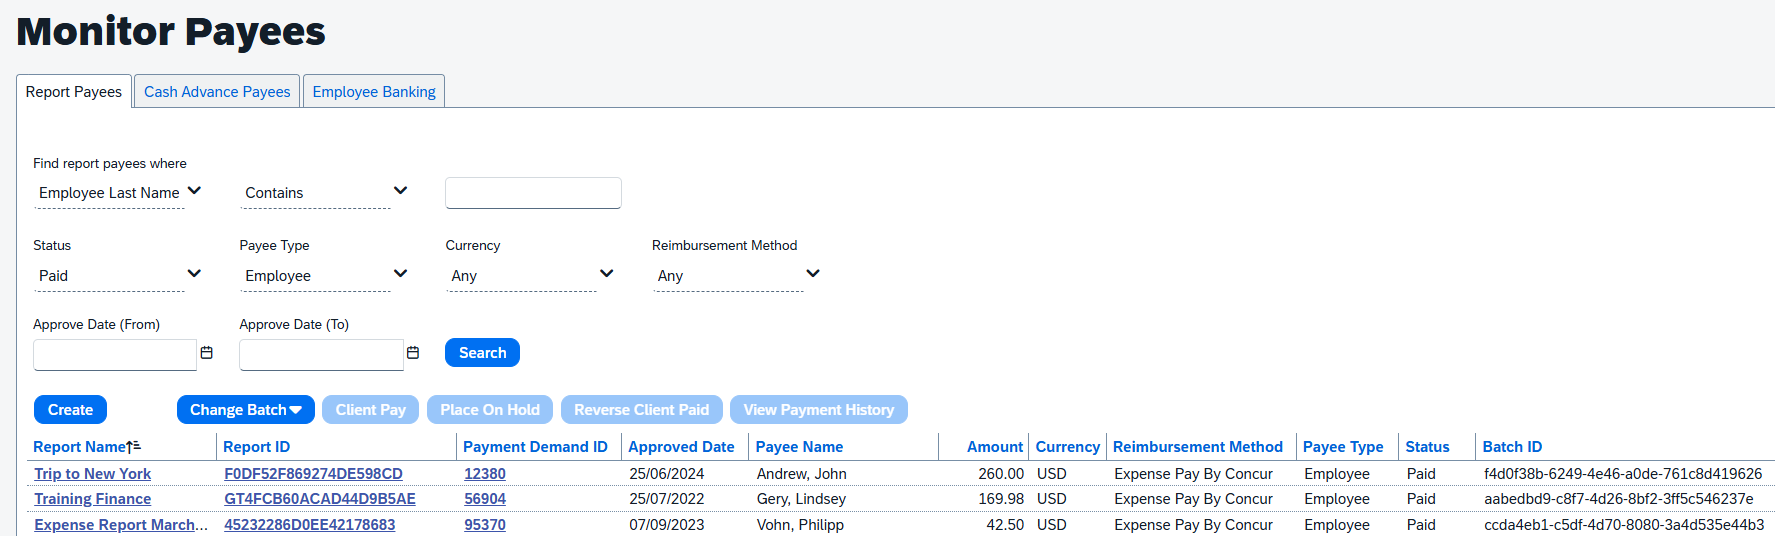Open the Status dropdown set to Paid
The image size is (1775, 536).
[119, 276]
